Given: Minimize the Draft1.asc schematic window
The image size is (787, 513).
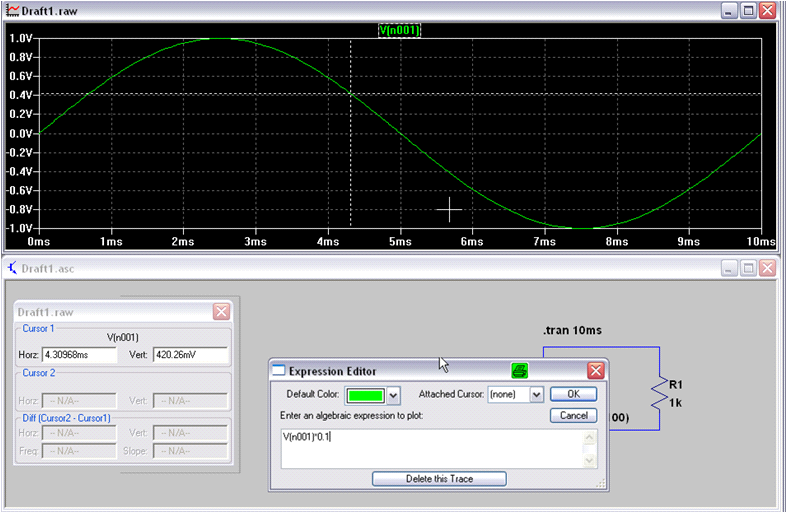Looking at the screenshot, I should click(x=729, y=268).
